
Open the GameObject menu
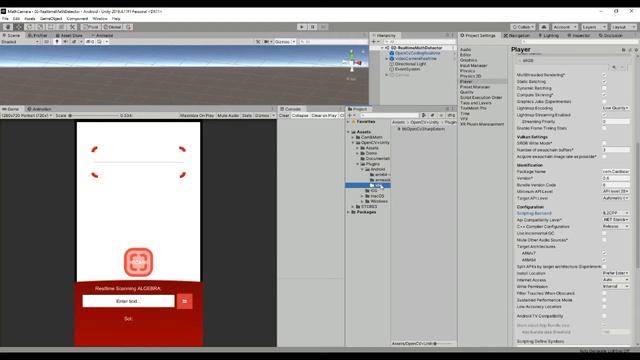pyautogui.click(x=51, y=19)
